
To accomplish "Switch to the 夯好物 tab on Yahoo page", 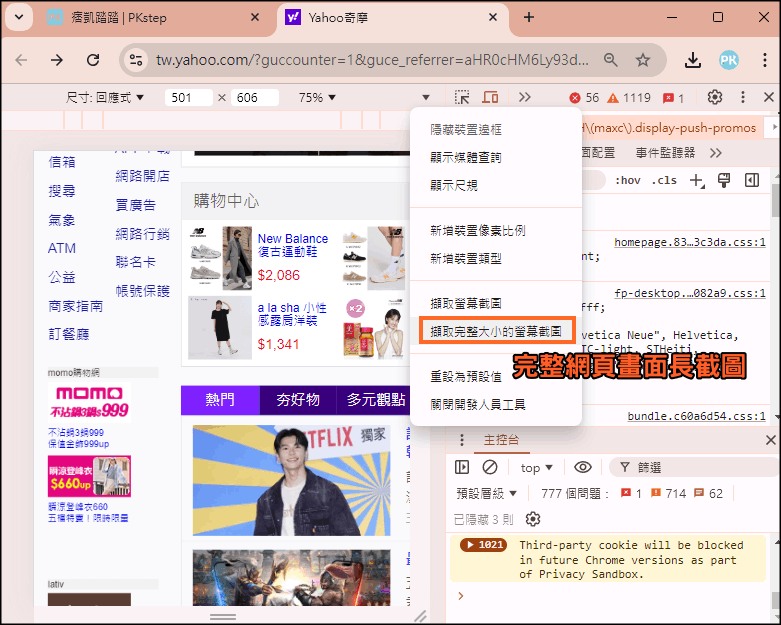I will [298, 400].
